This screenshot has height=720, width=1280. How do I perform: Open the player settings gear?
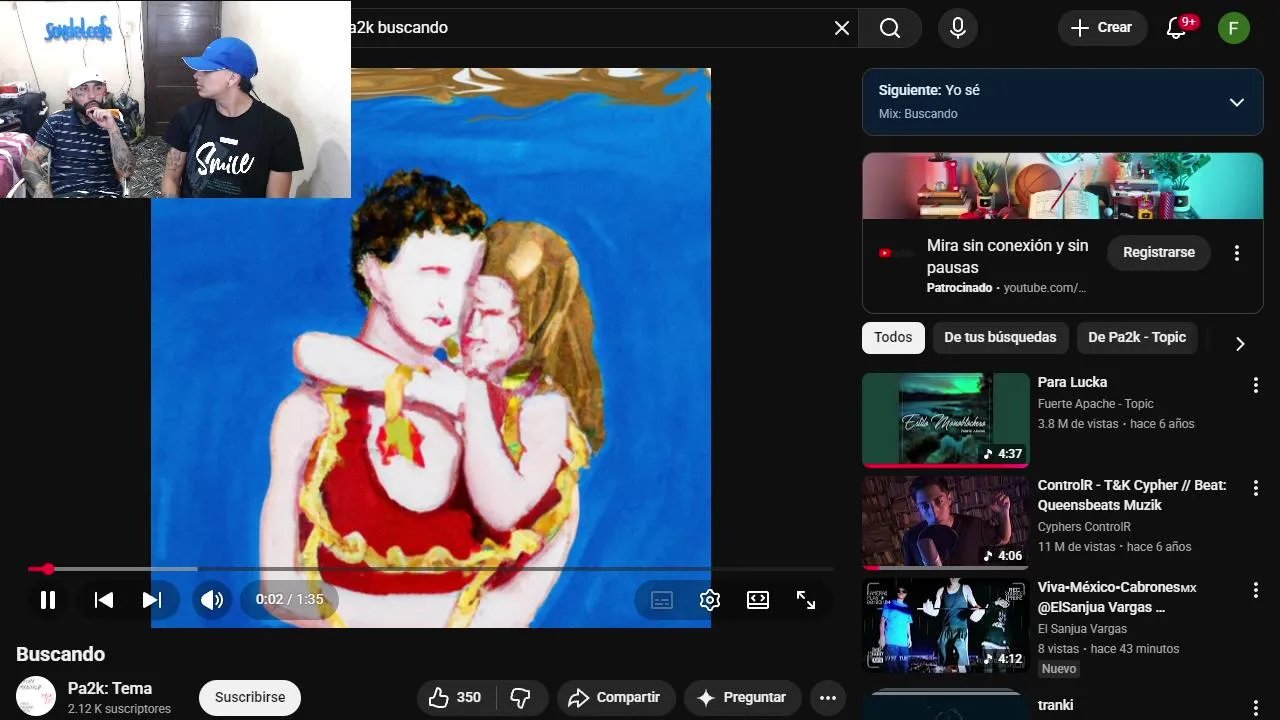coord(710,600)
